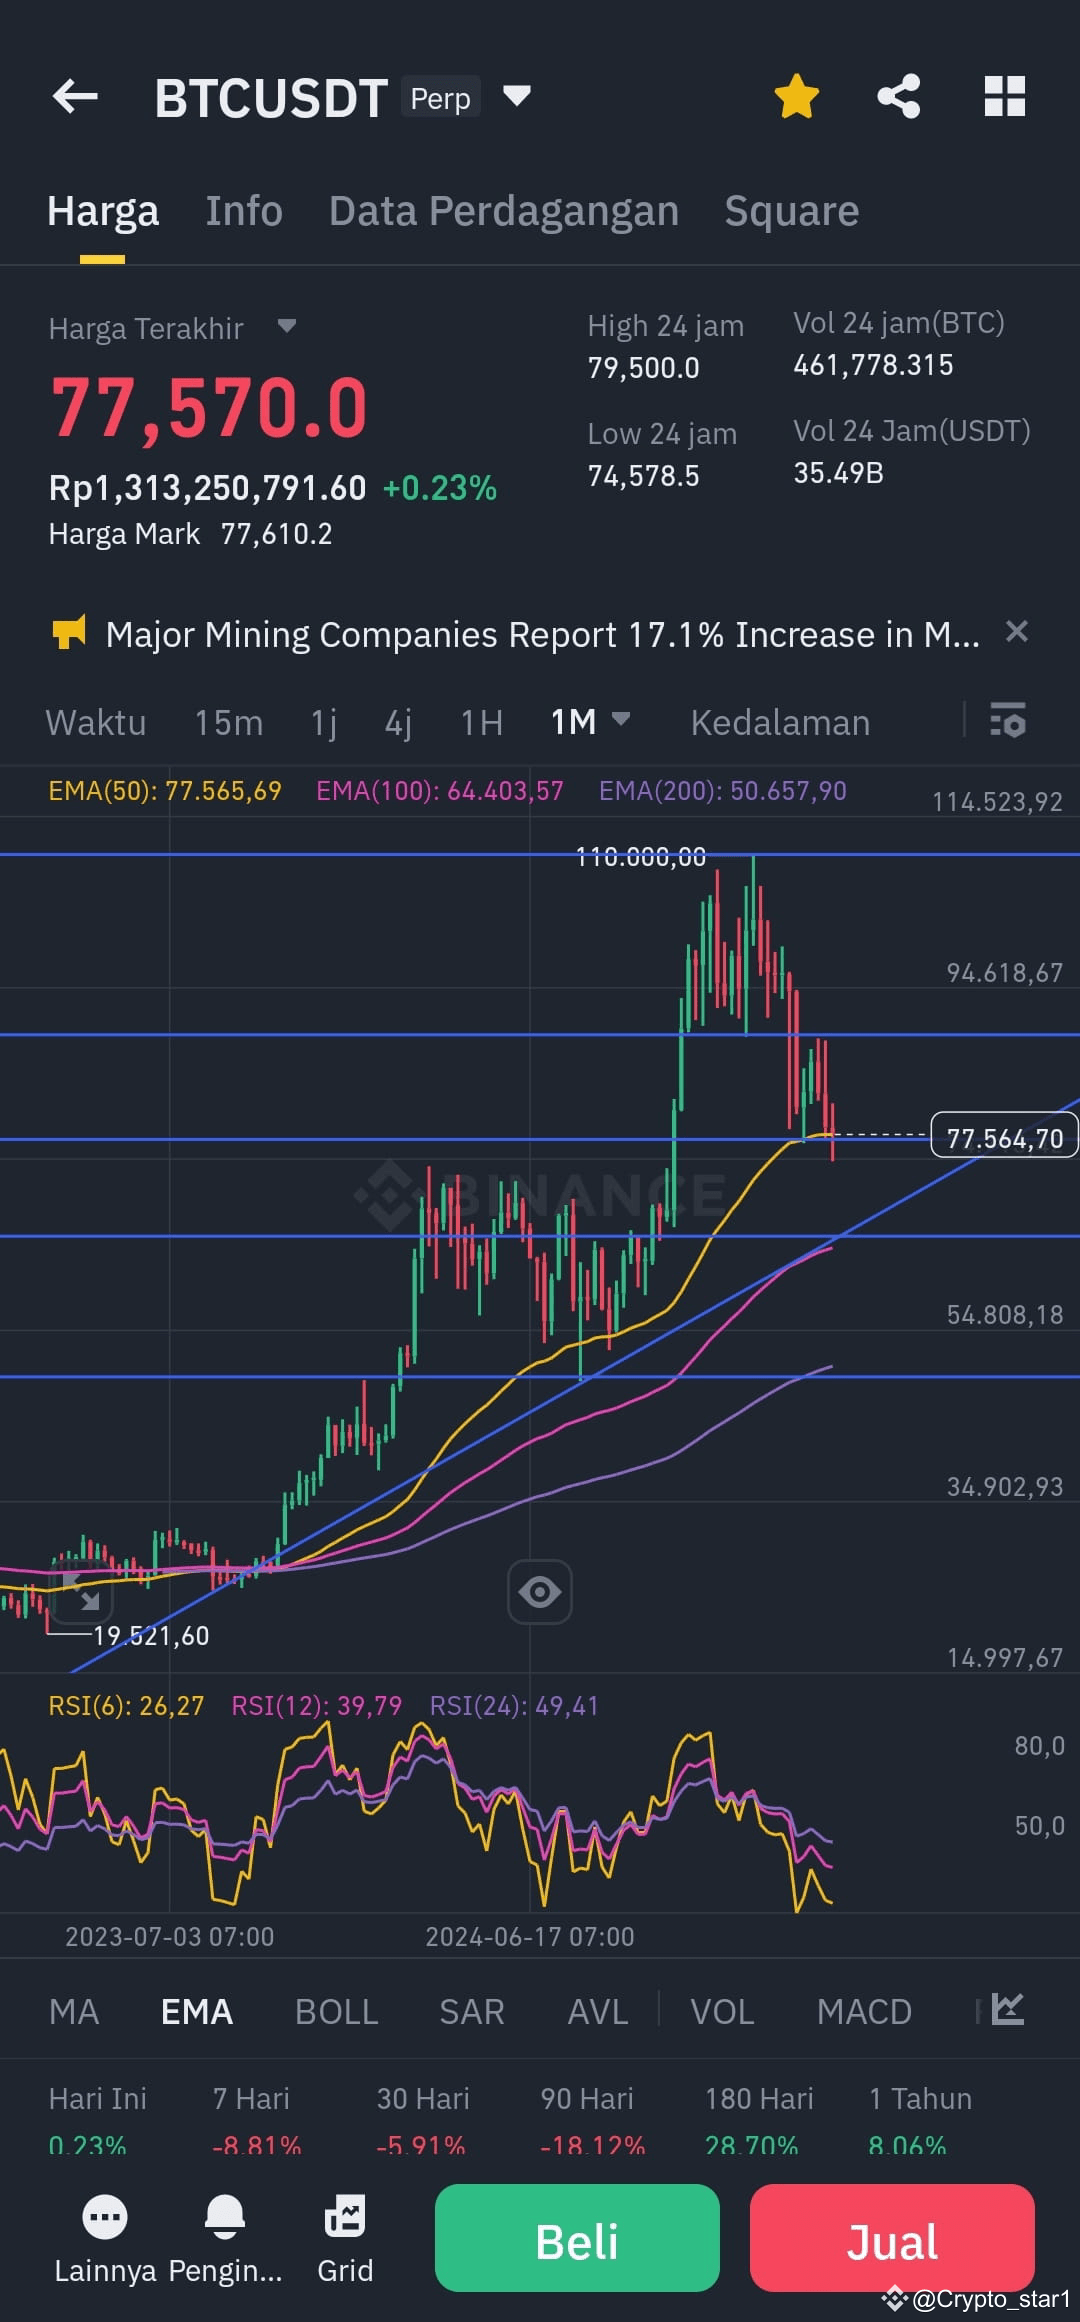1080x2322 pixels.
Task: Tap the 2024-06-17 07:00 date label
Action: point(530,1937)
